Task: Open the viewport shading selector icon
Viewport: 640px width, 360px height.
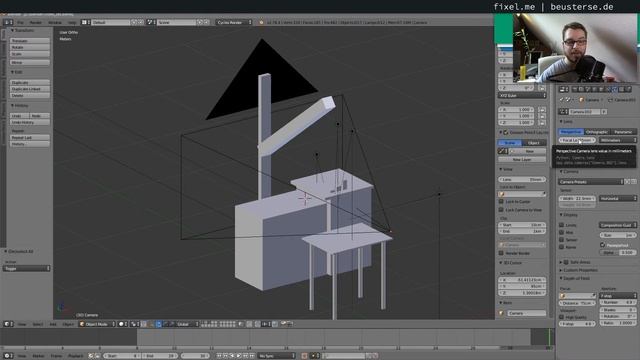Action: 122,324
